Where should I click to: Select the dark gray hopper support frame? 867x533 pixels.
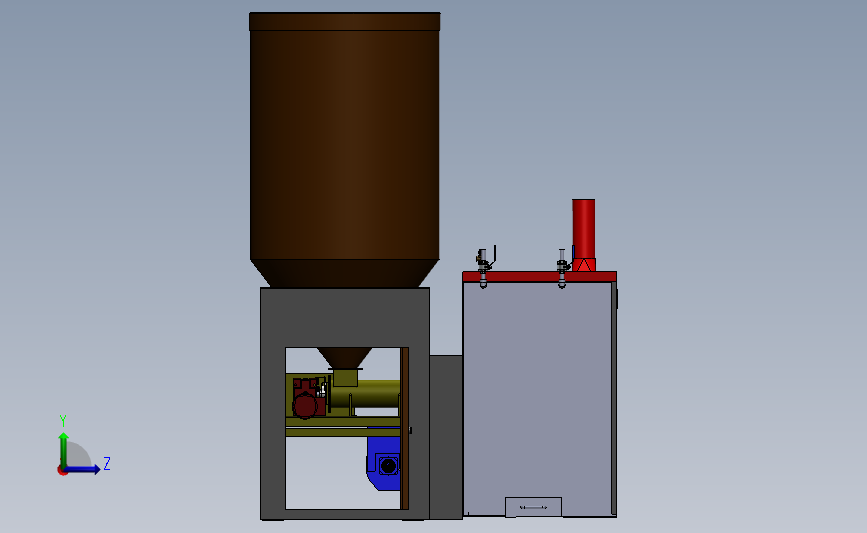(344, 317)
